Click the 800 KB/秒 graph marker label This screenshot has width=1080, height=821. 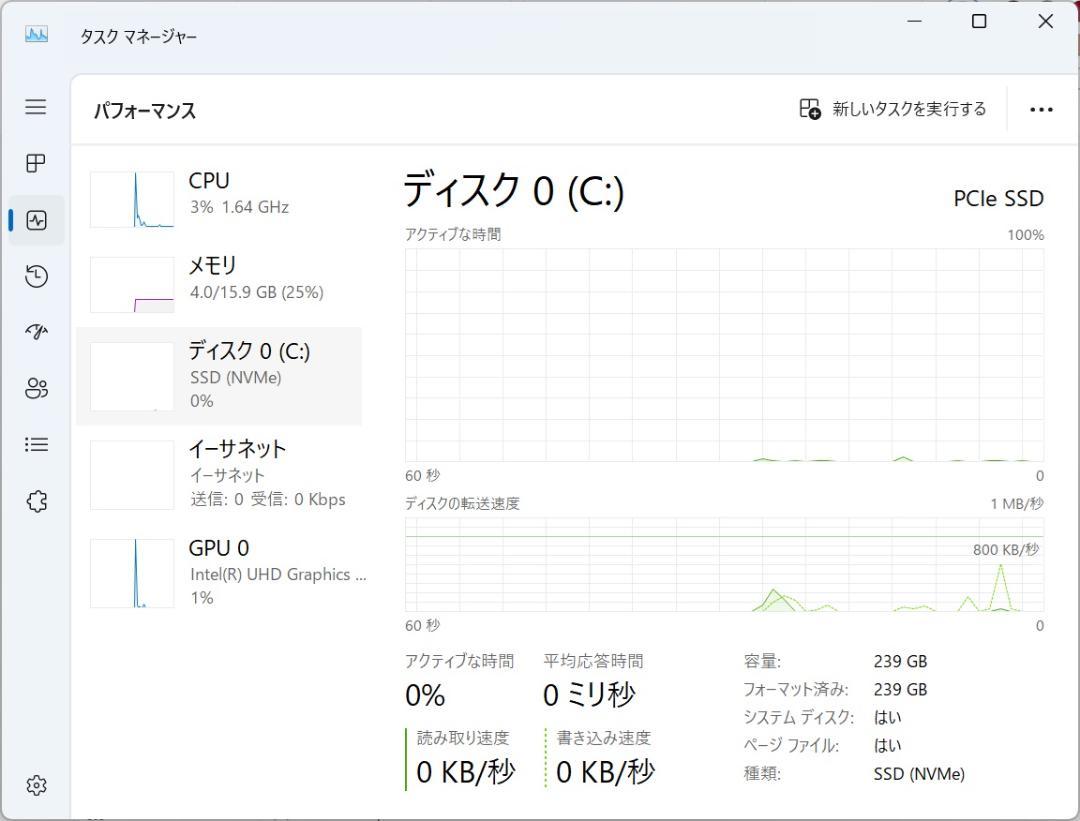tap(1006, 549)
